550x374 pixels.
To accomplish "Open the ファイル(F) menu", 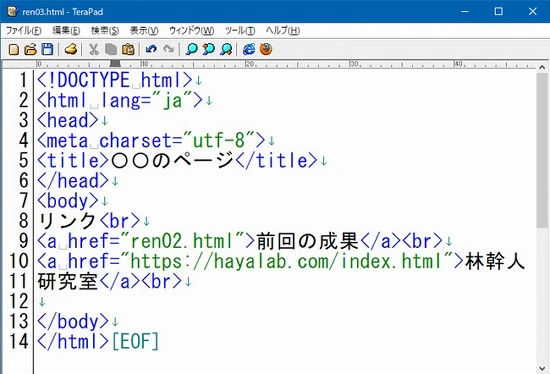I will [x=24, y=31].
